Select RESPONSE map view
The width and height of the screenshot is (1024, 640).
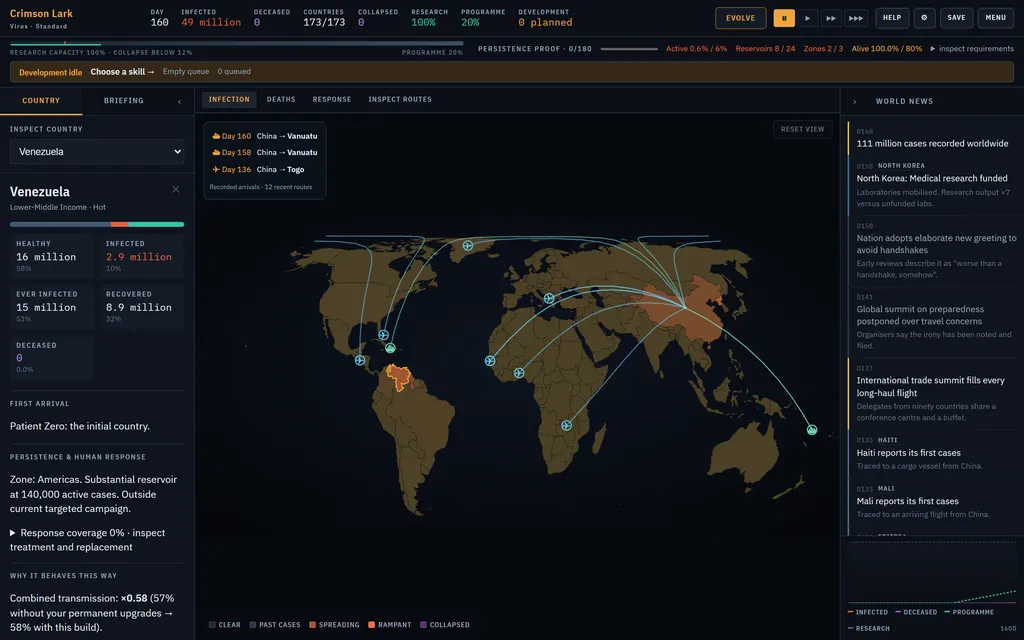click(332, 99)
